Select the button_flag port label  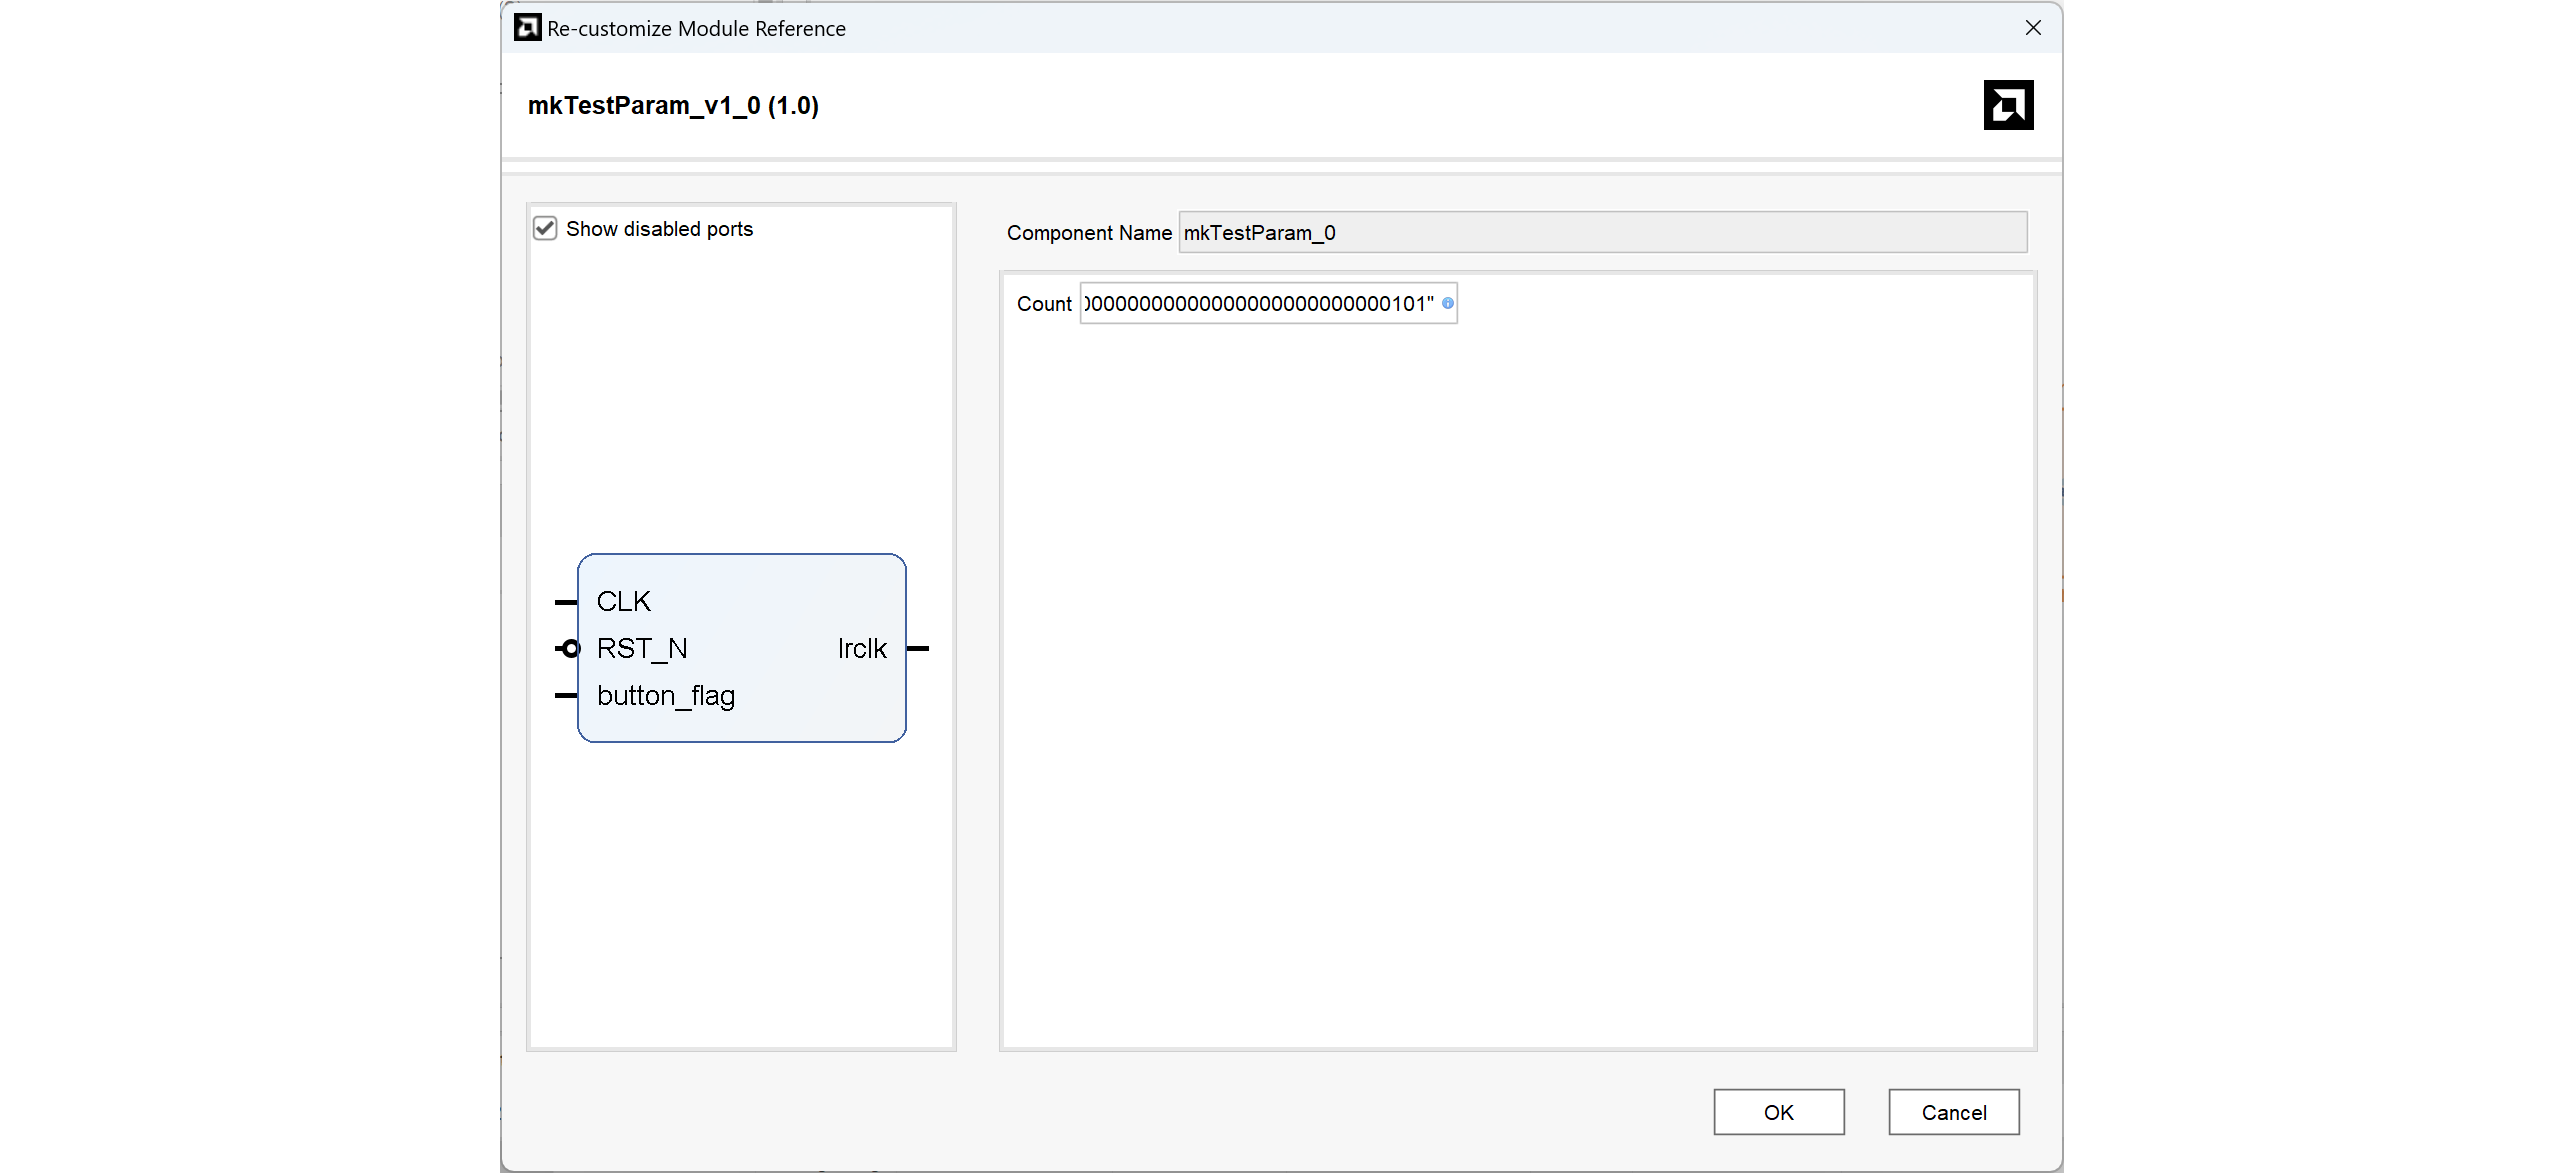[x=666, y=696]
